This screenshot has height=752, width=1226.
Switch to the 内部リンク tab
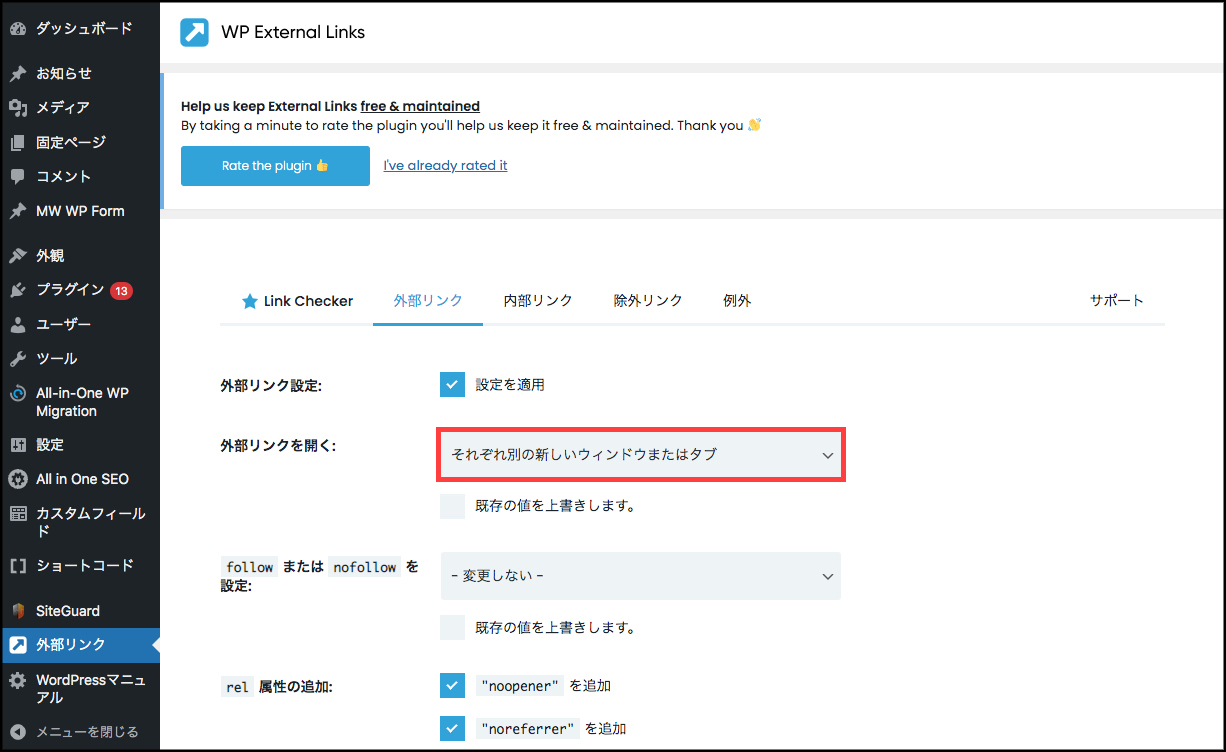click(538, 301)
